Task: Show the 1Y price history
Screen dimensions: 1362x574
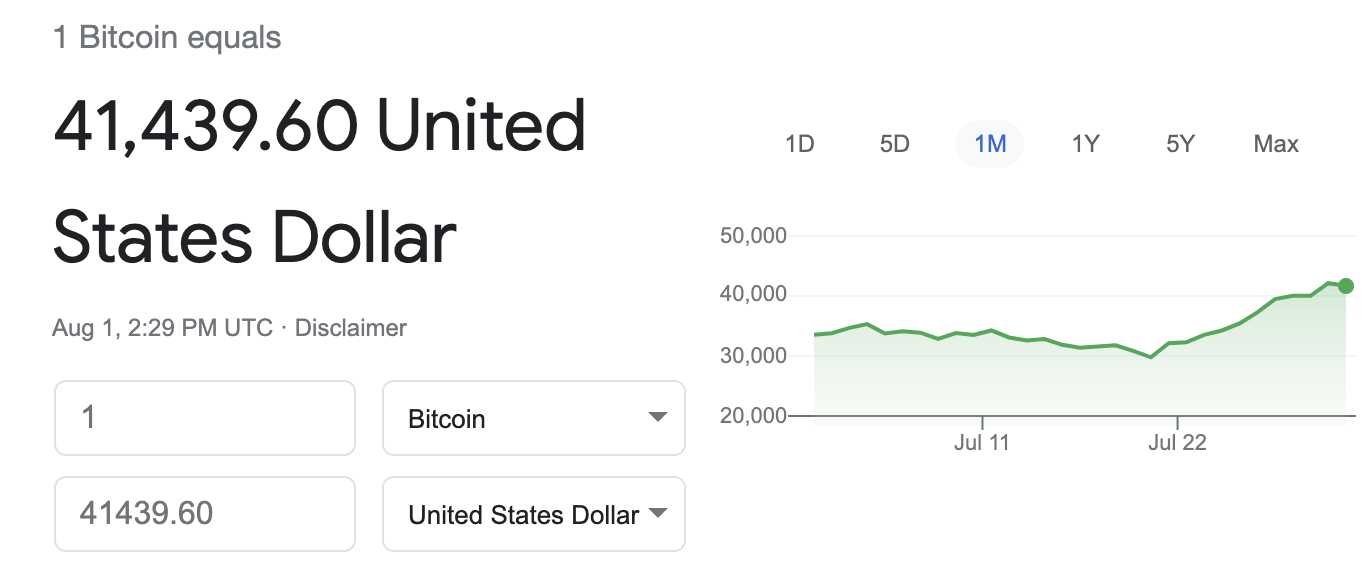Action: 1085,144
